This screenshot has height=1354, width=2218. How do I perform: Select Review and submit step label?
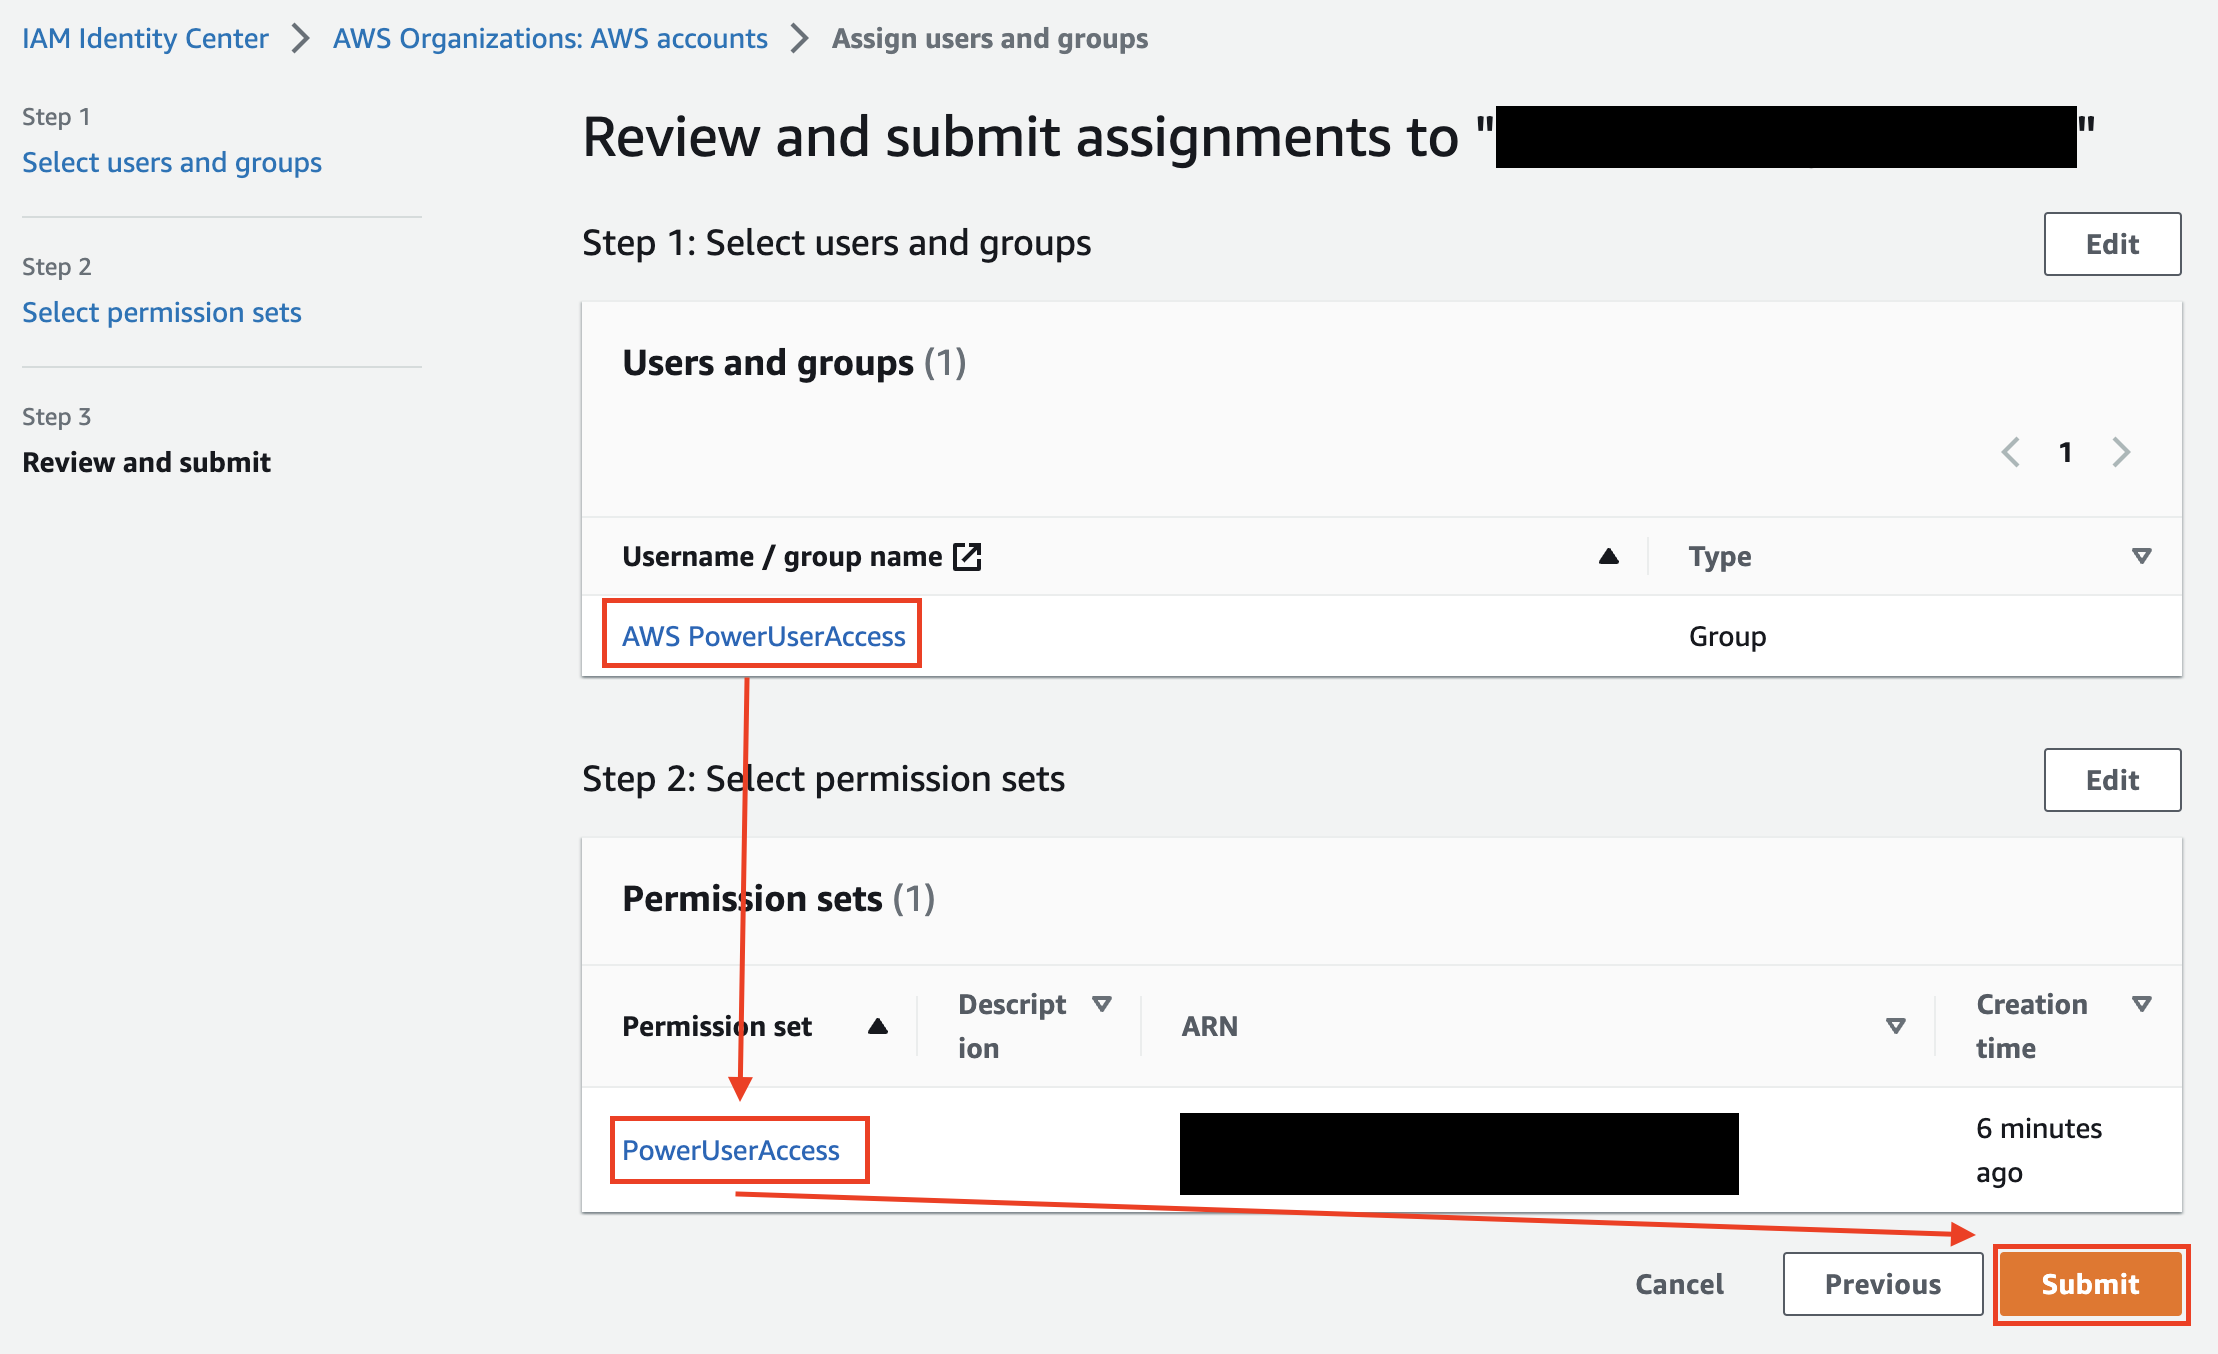[x=147, y=462]
